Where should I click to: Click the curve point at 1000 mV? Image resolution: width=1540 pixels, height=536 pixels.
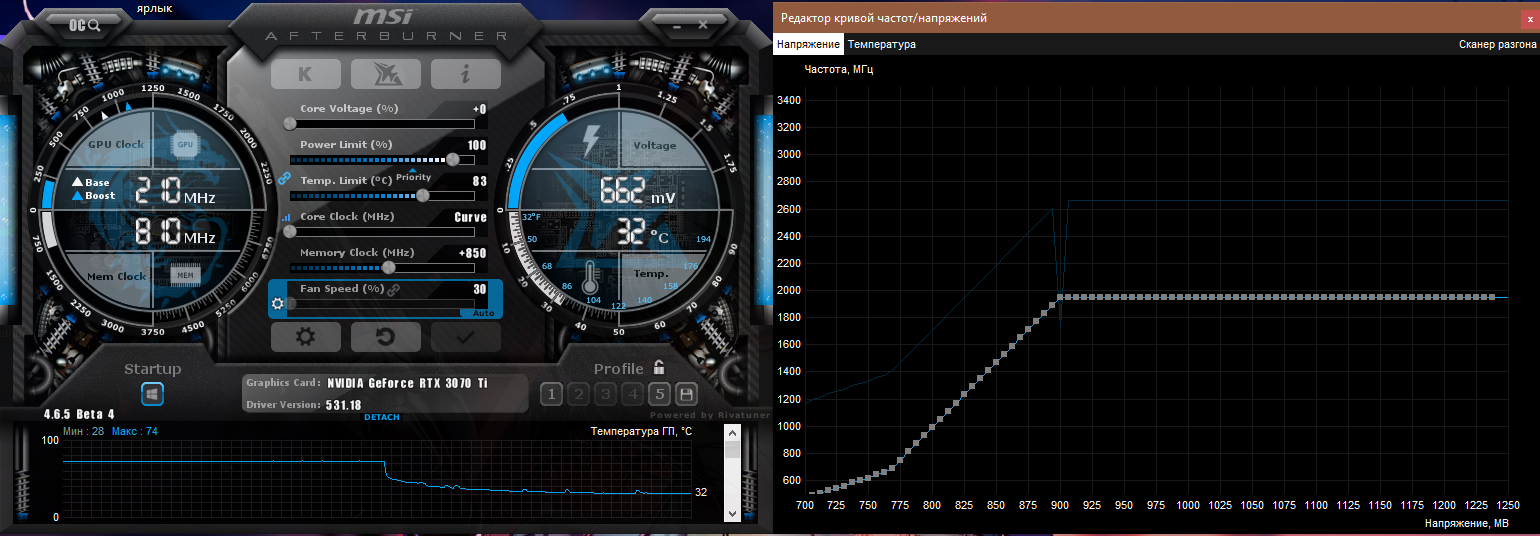coord(1189,297)
